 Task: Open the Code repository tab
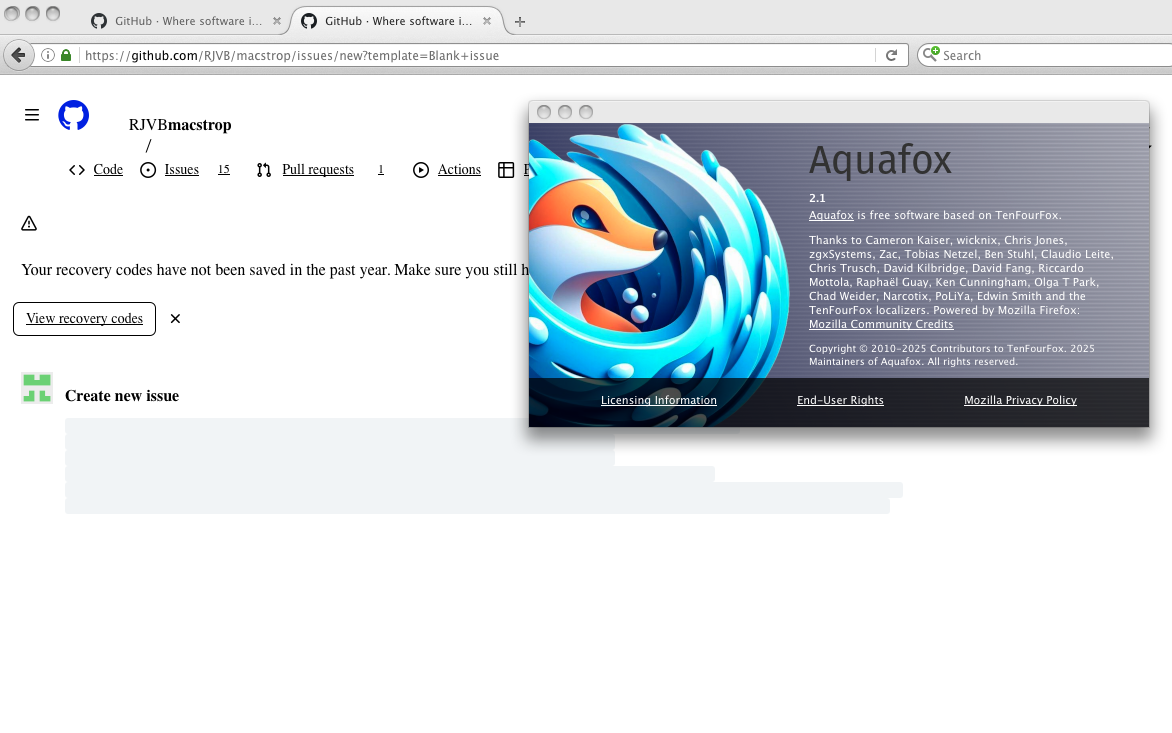(x=108, y=170)
